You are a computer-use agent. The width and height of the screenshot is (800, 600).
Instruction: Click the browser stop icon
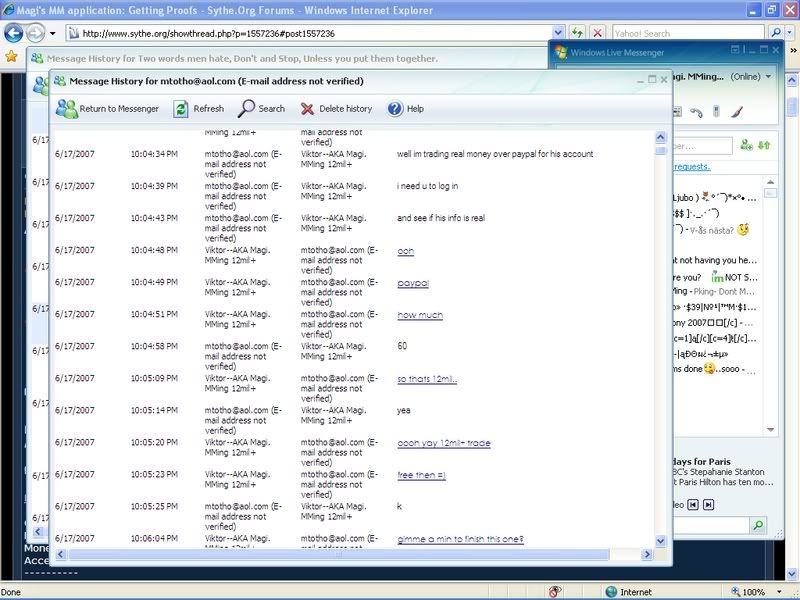point(597,34)
